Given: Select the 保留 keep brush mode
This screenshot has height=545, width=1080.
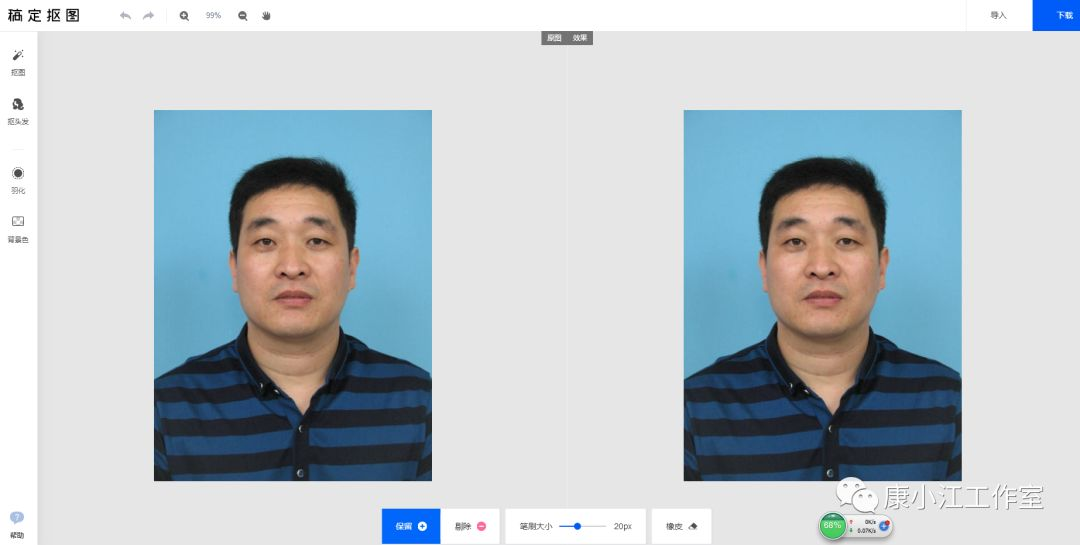Looking at the screenshot, I should tap(411, 526).
